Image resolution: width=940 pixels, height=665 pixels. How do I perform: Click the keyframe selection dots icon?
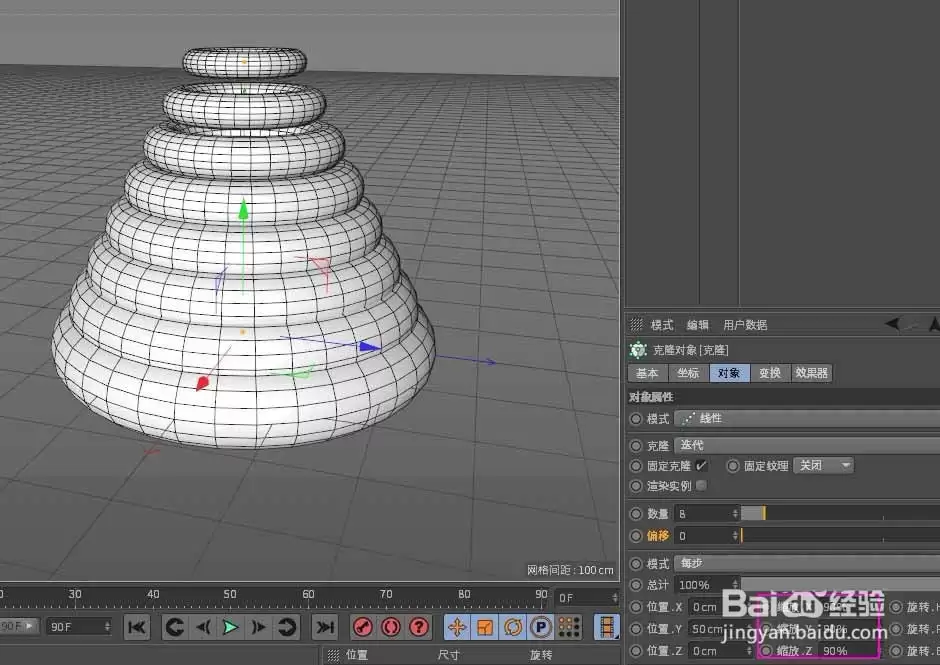coord(567,628)
